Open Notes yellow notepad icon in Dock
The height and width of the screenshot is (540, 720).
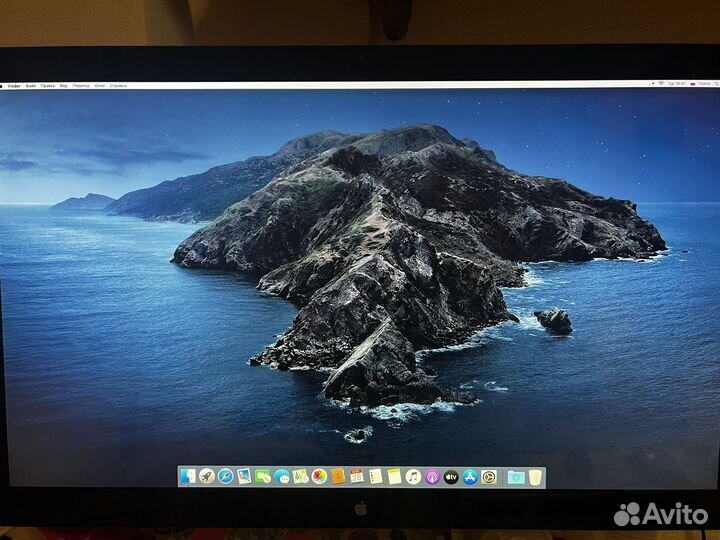pos(394,477)
